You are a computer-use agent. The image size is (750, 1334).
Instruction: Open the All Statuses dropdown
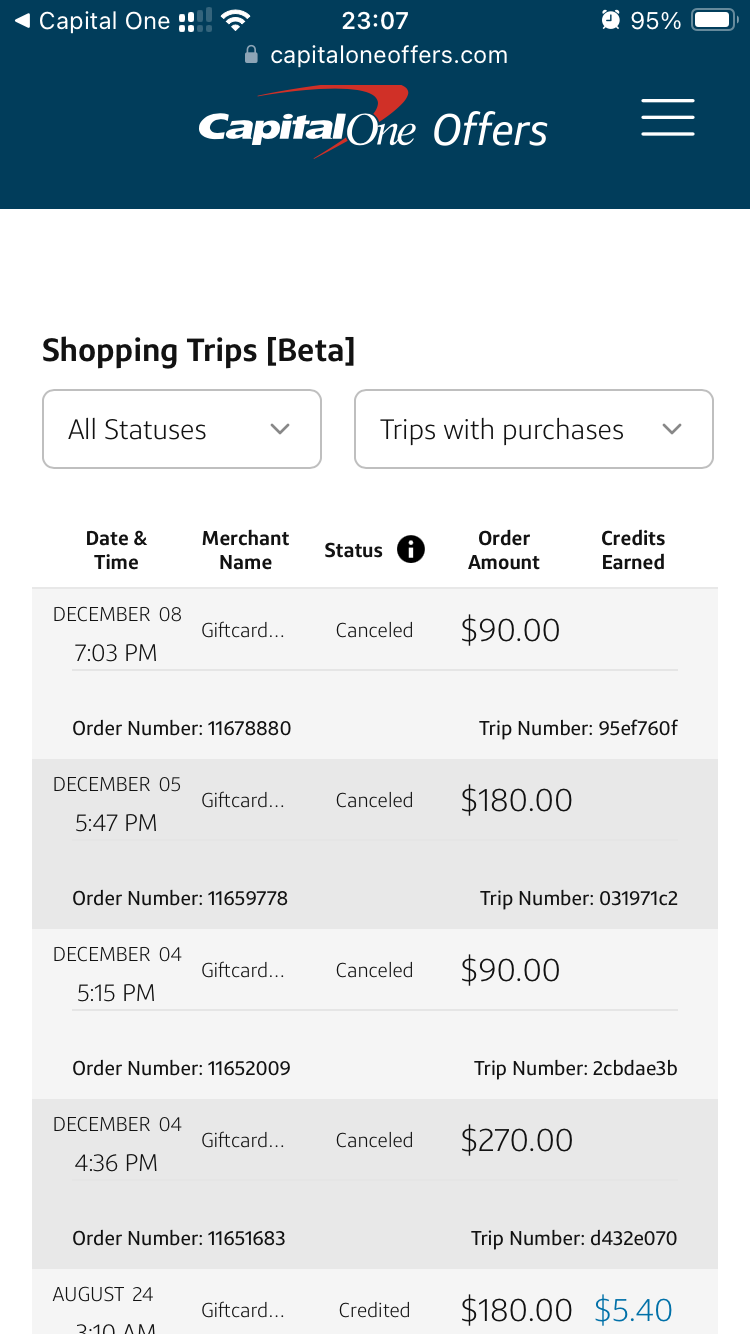(181, 429)
